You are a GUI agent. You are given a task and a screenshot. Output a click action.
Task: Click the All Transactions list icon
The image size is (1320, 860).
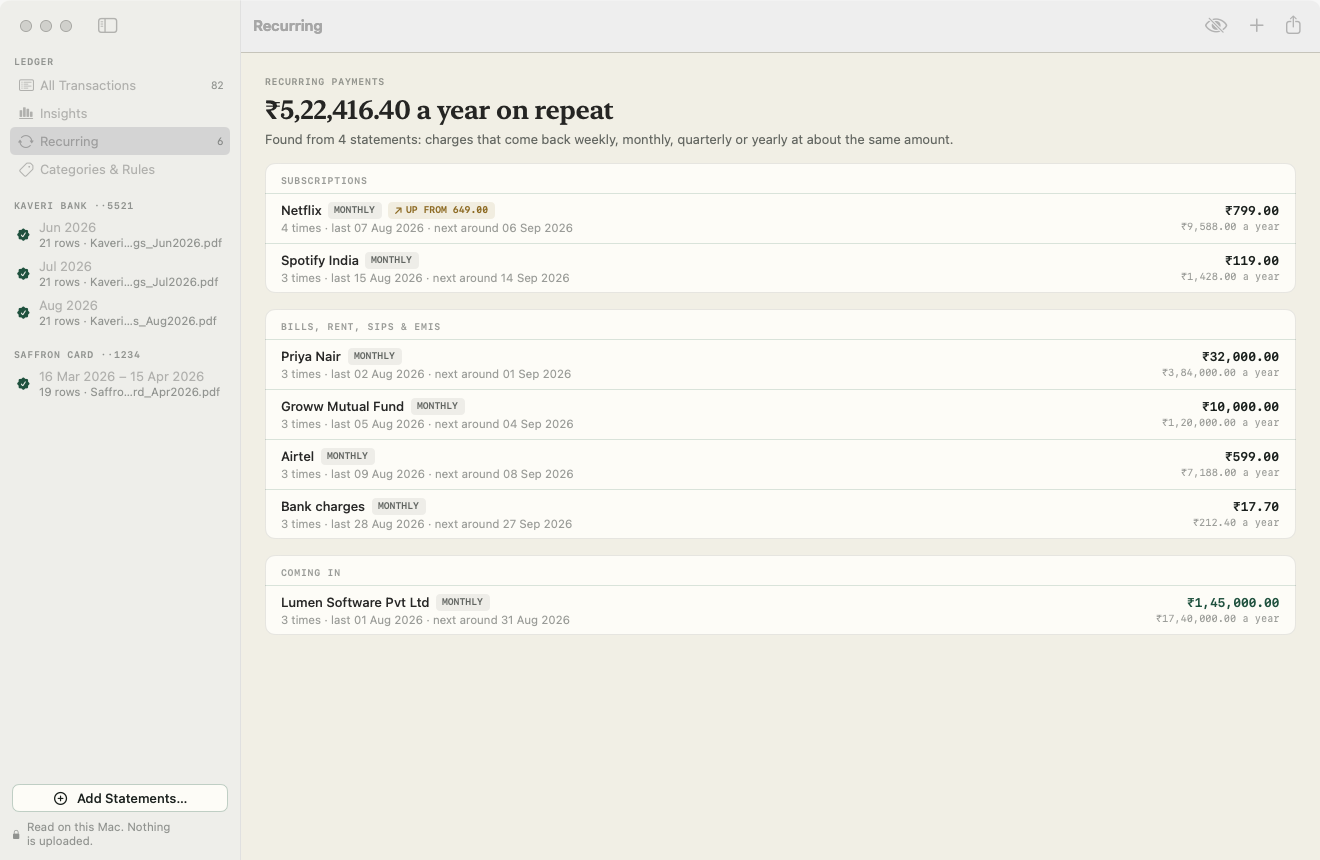(x=26, y=85)
